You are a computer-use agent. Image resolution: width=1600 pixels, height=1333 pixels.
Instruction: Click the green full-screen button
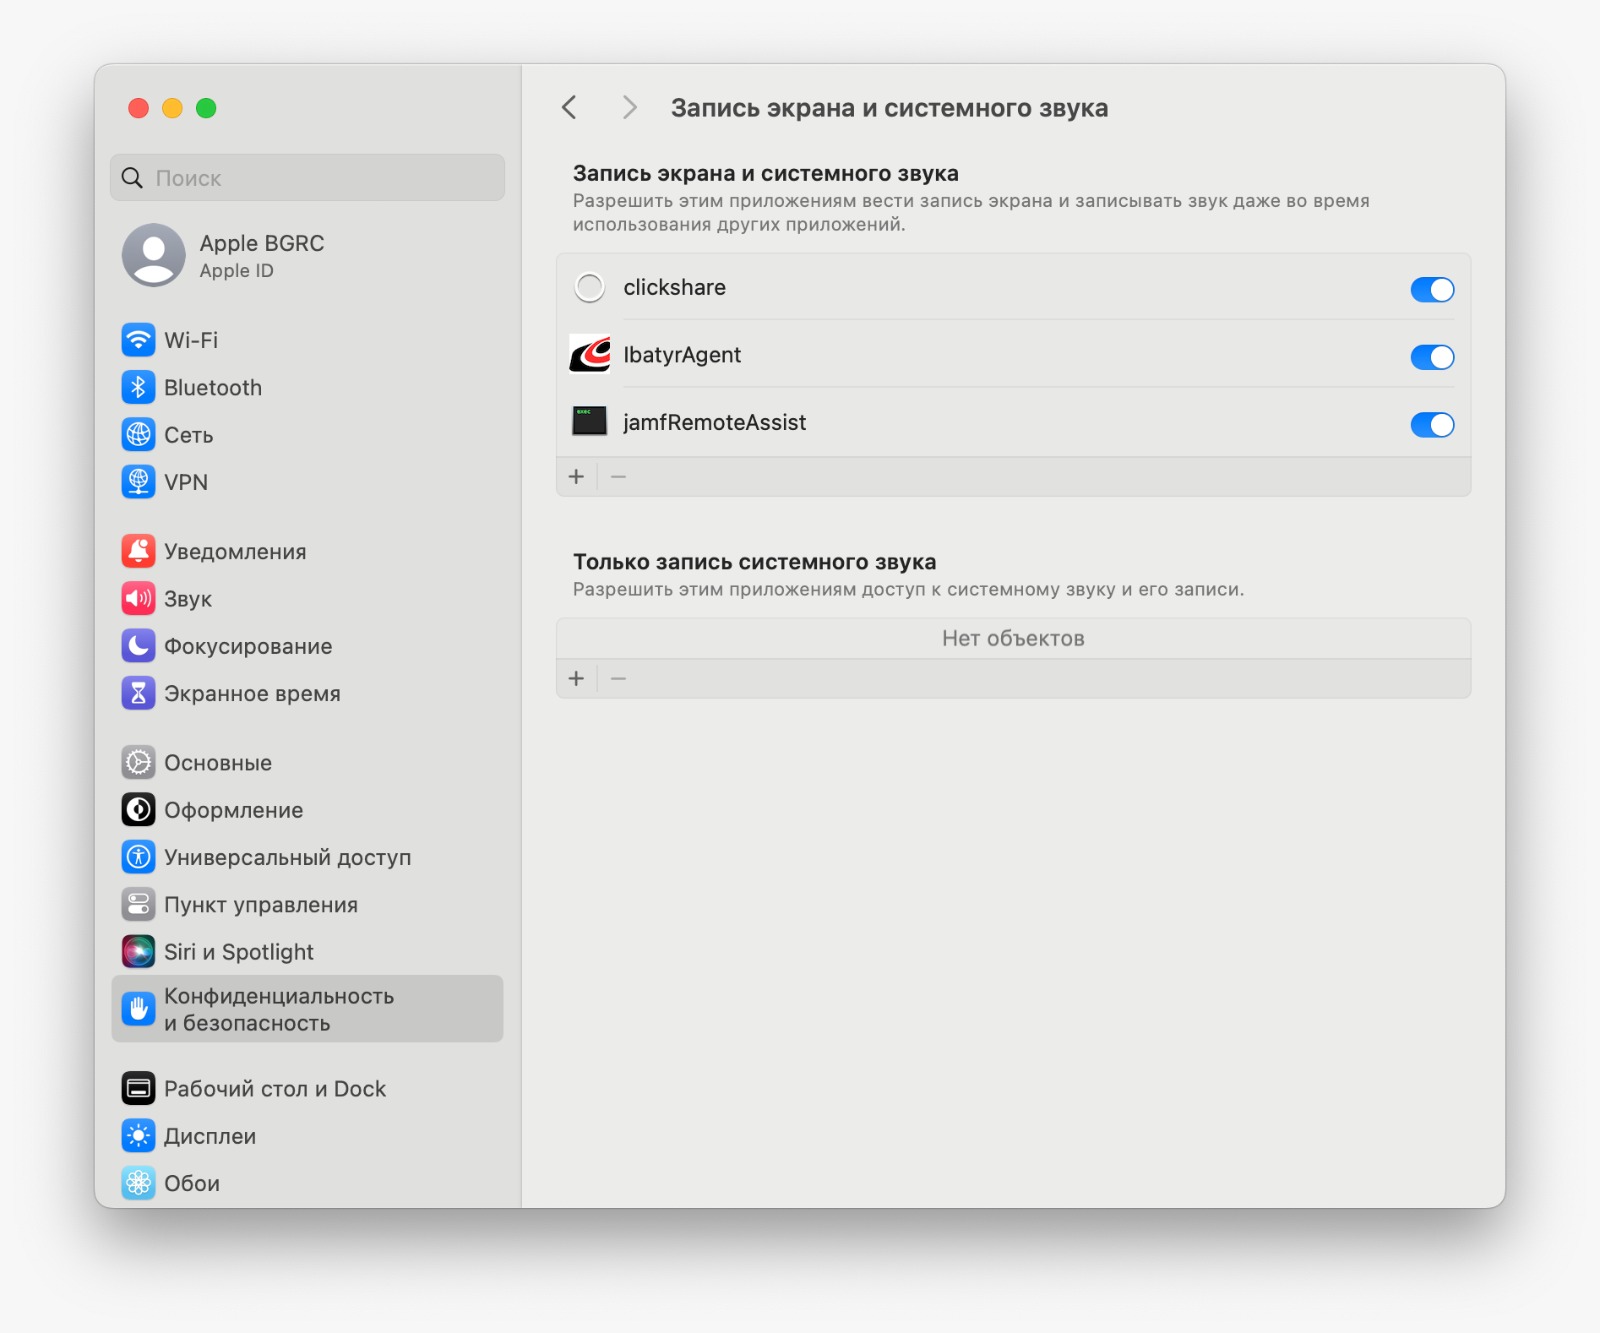pos(206,108)
